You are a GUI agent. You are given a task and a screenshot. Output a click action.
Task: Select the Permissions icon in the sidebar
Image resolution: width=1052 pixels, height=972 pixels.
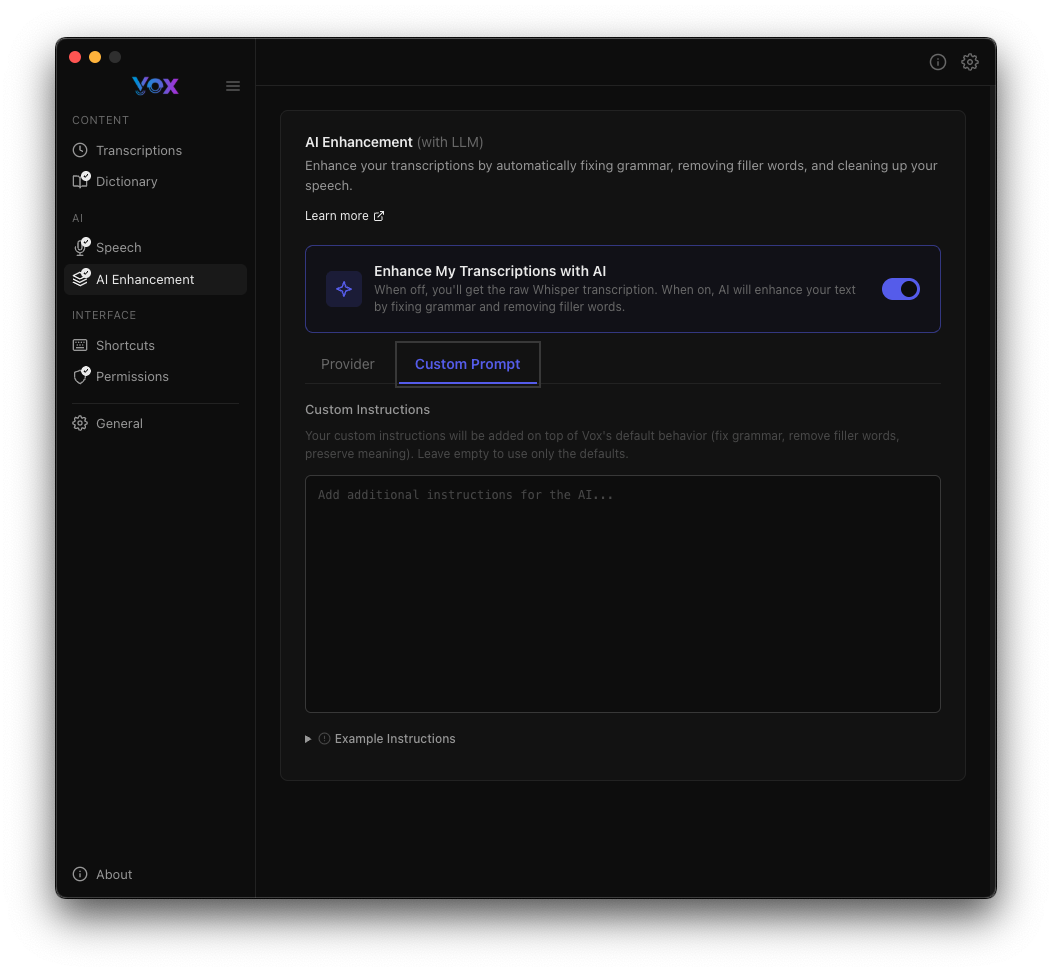click(x=80, y=376)
